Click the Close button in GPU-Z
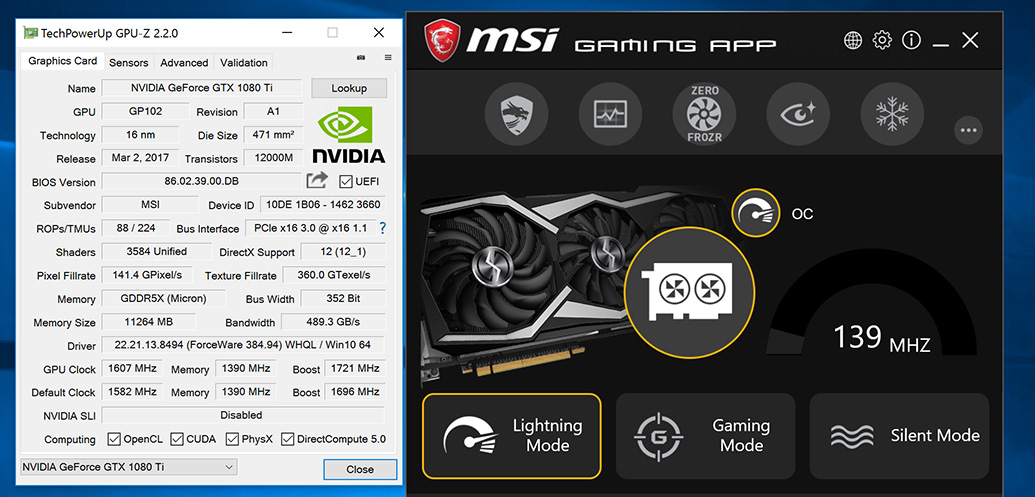 point(360,469)
